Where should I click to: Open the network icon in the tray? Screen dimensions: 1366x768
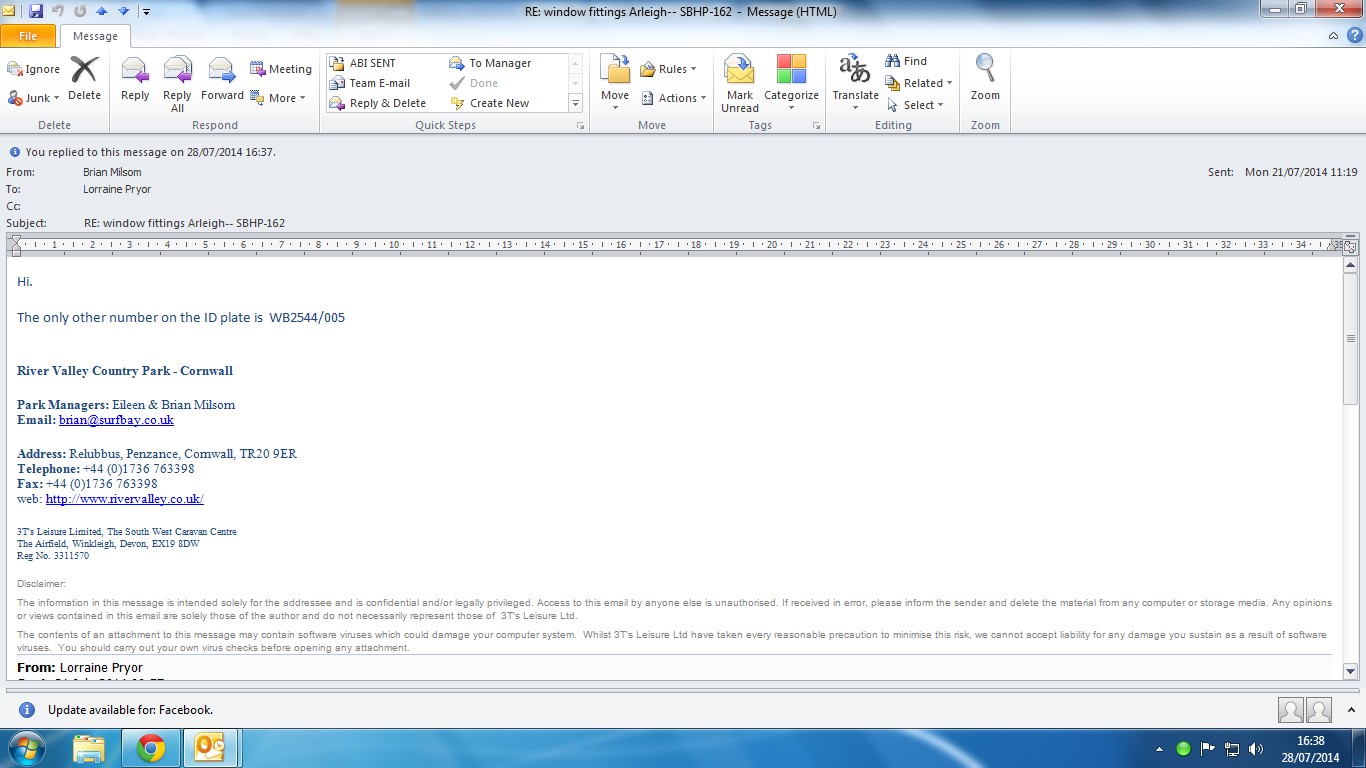point(1232,748)
